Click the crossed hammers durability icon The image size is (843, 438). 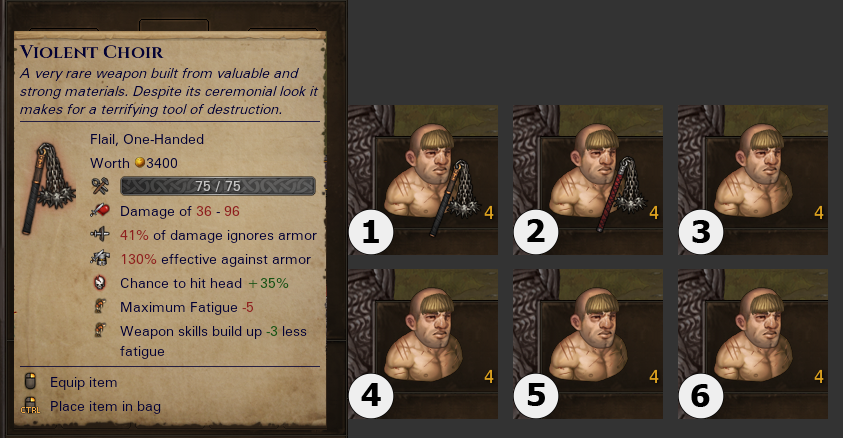pos(100,186)
